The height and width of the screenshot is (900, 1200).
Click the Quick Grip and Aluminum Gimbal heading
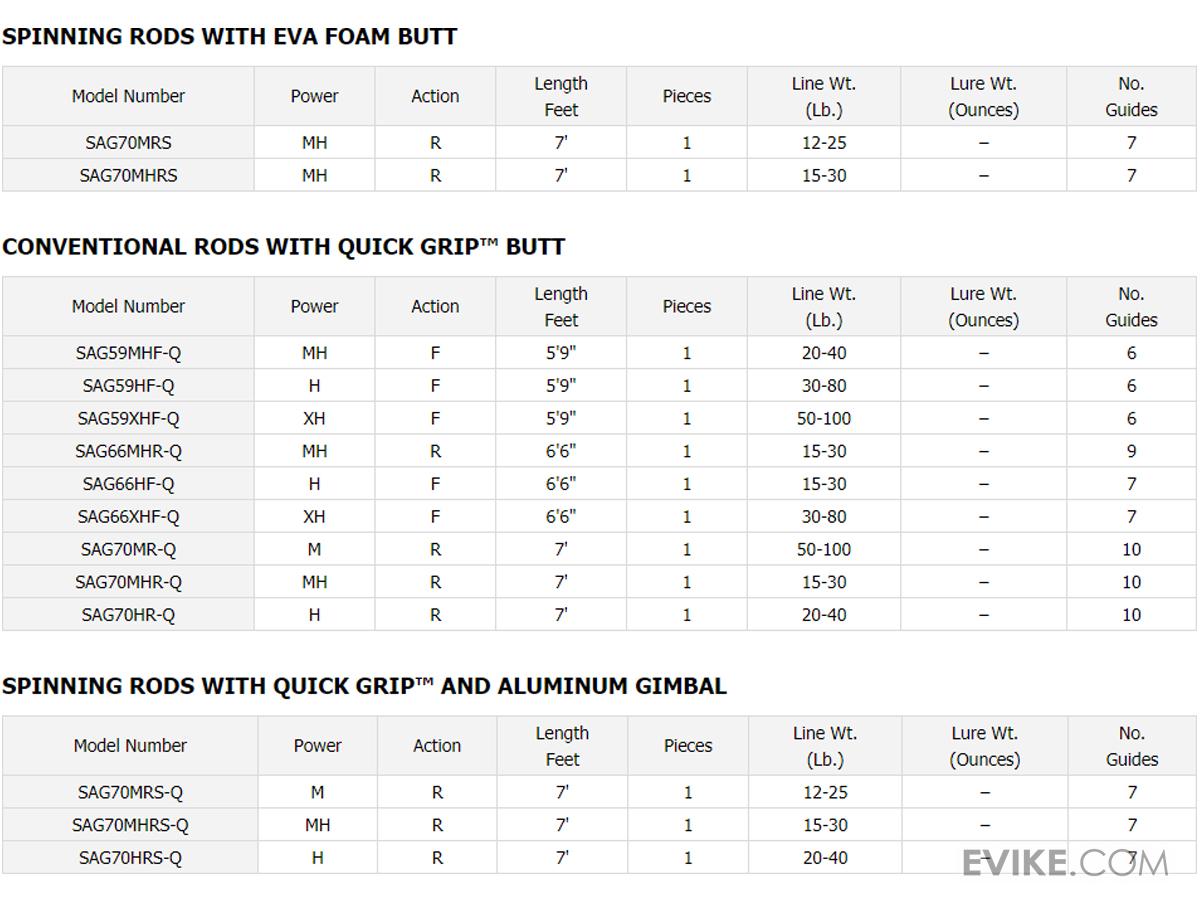[x=364, y=686]
